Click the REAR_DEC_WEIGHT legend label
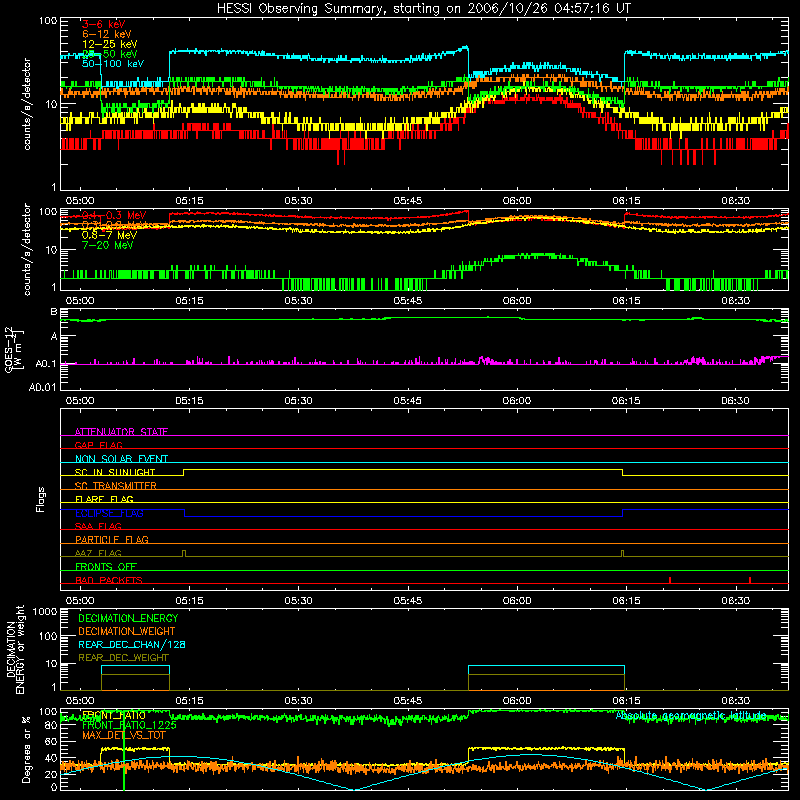The height and width of the screenshot is (800, 800). coord(123,658)
